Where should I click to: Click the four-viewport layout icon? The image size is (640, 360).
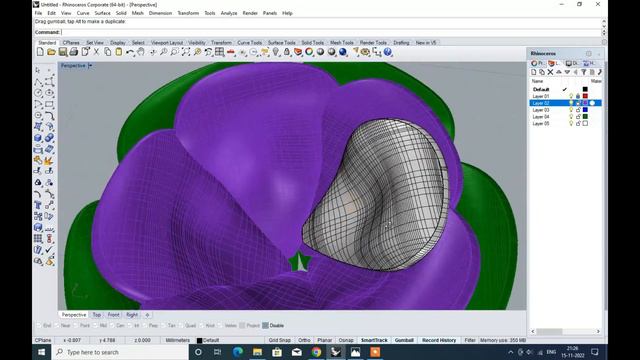click(220, 52)
